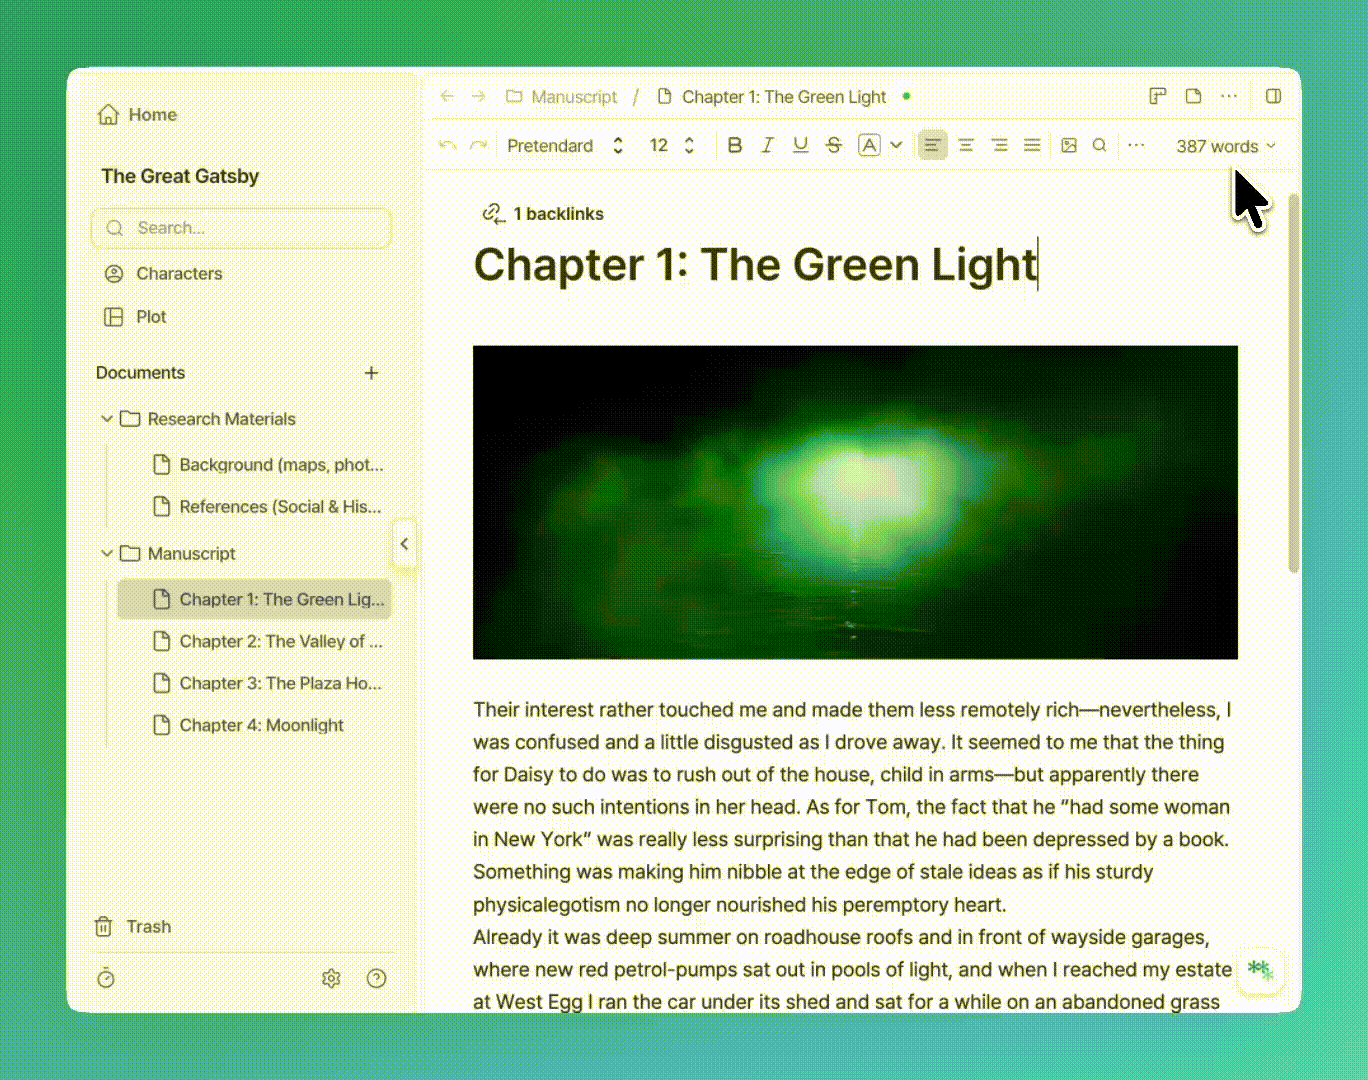The height and width of the screenshot is (1080, 1368).
Task: Apply italic styling to the text
Action: tap(767, 145)
